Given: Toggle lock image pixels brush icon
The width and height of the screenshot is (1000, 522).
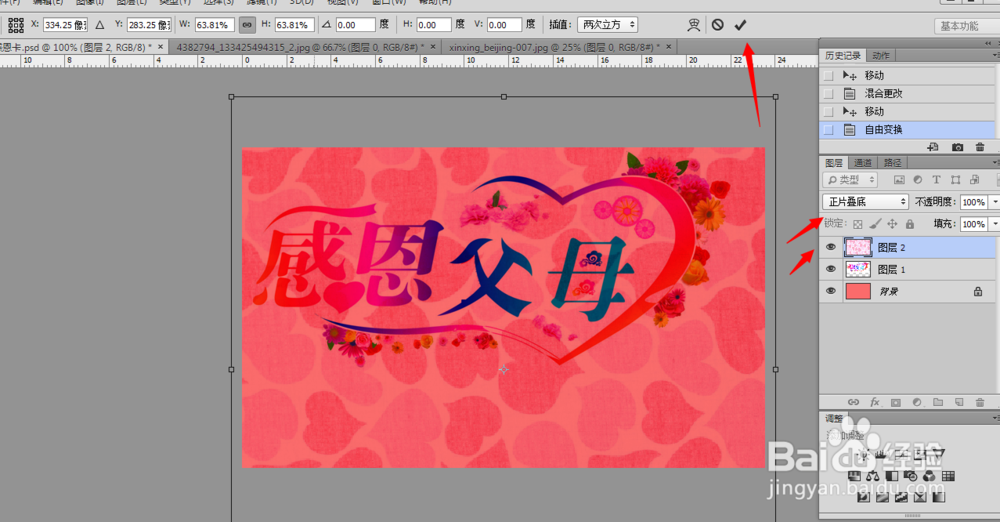Looking at the screenshot, I should point(875,224).
